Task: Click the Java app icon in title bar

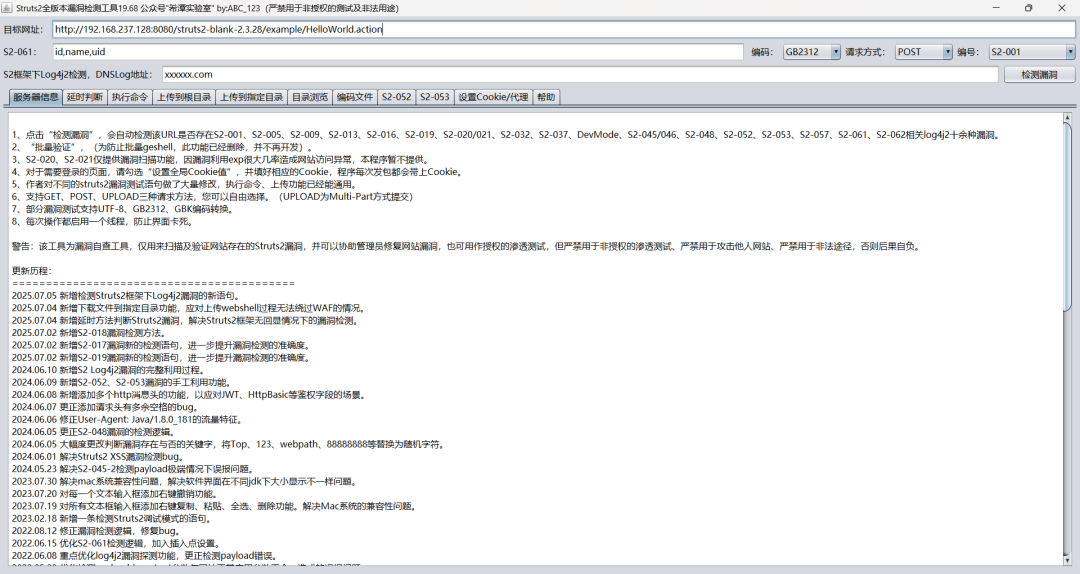Action: click(x=8, y=8)
